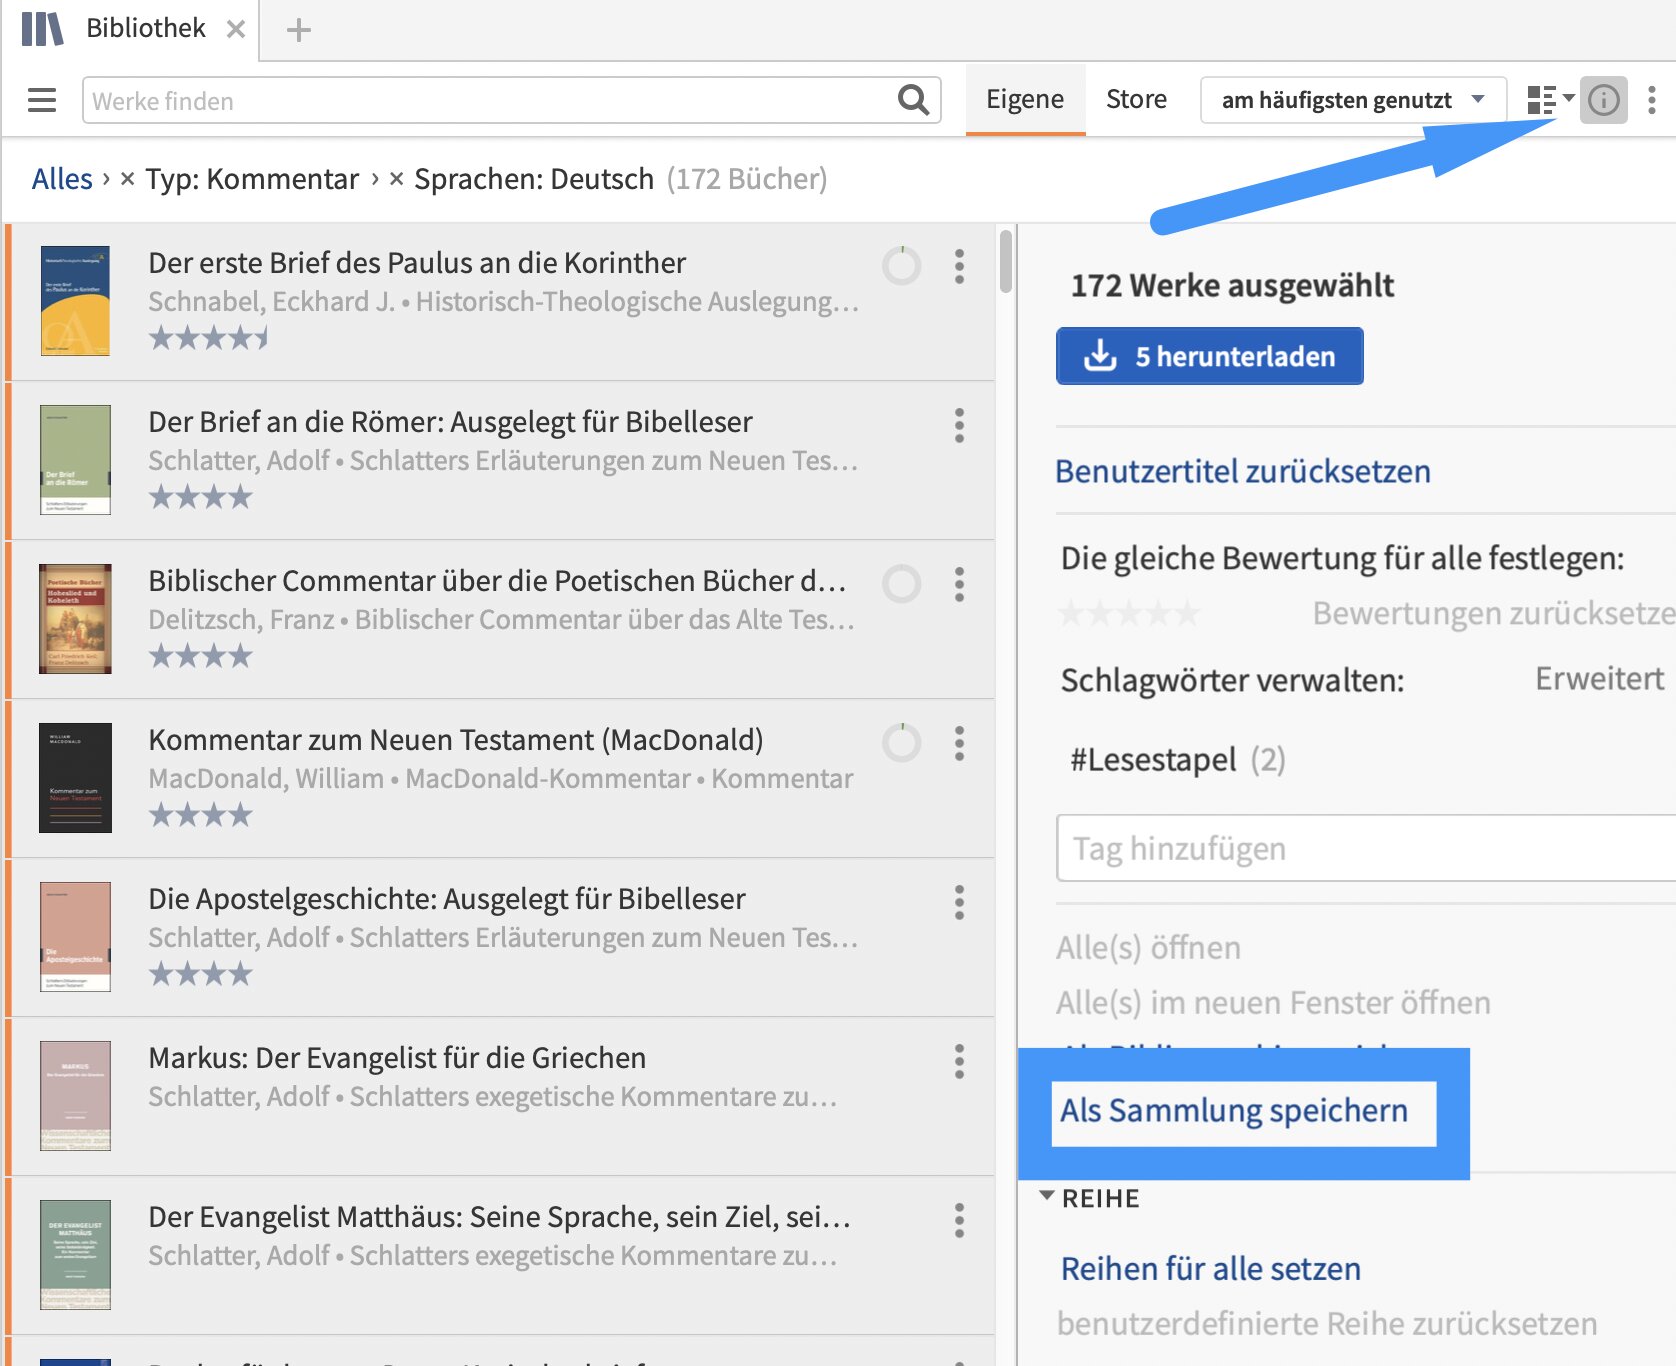Open the view layout dropdown arrow
This screenshot has height=1366, width=1676.
1568,98
